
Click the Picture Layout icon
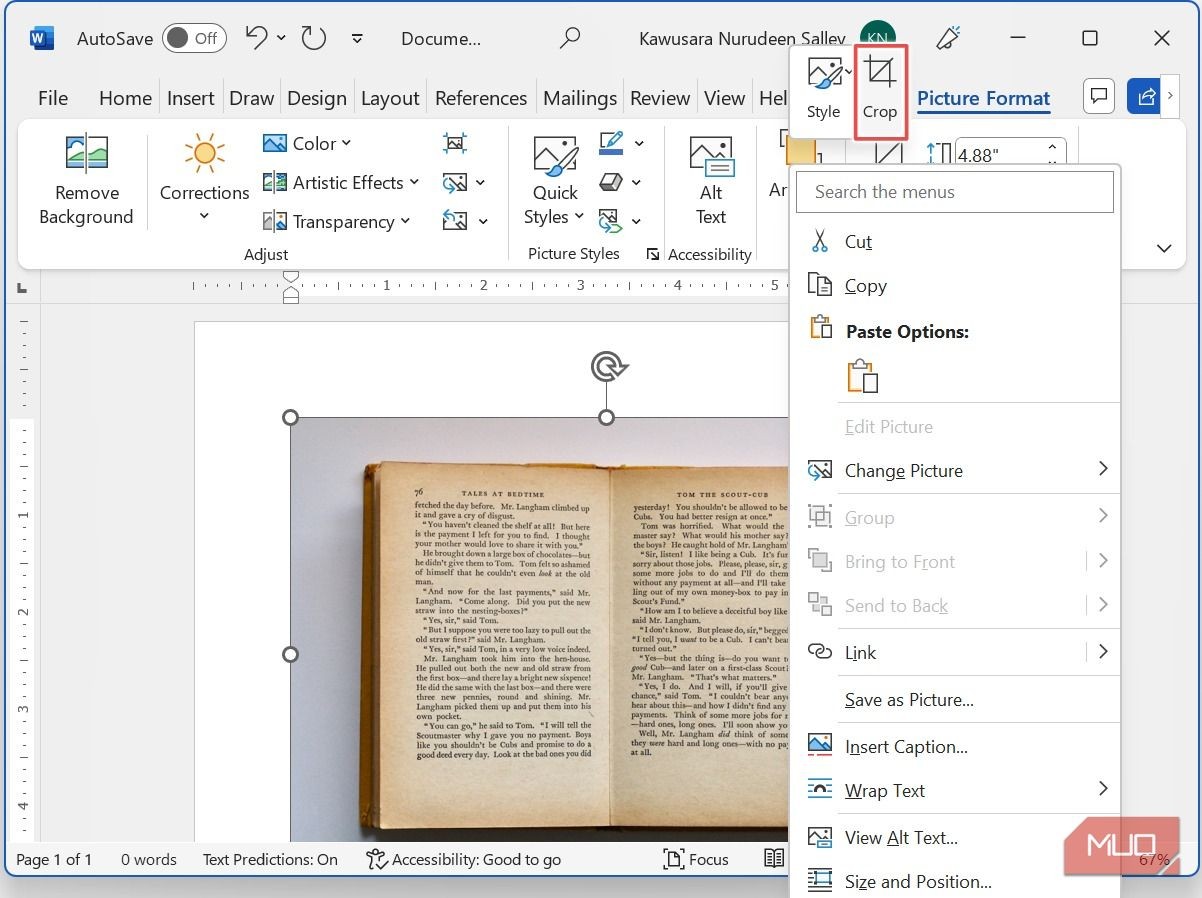611,220
